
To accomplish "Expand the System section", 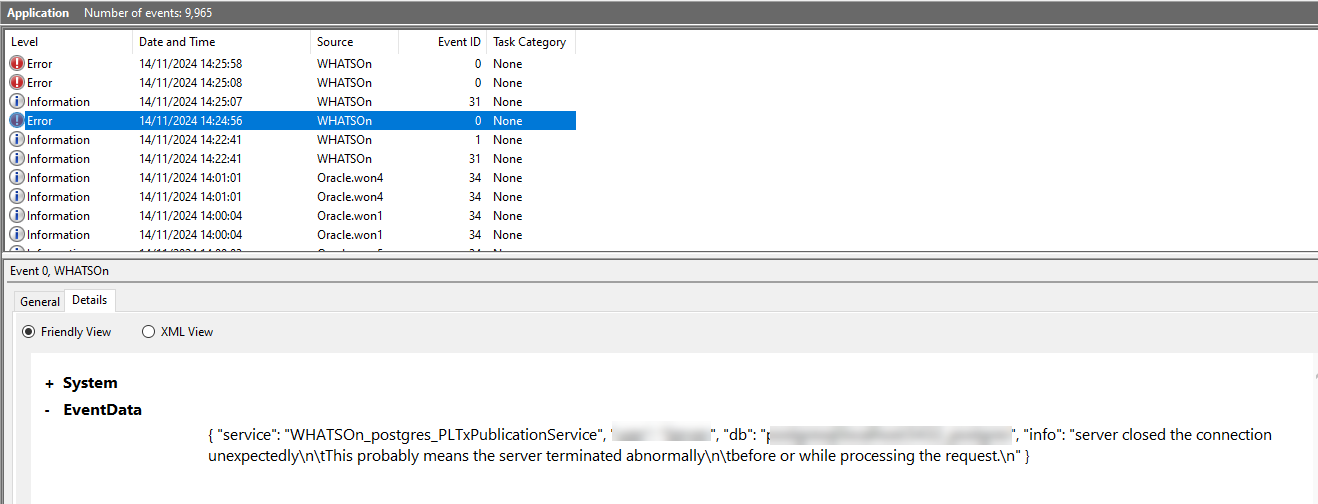I will 49,383.
